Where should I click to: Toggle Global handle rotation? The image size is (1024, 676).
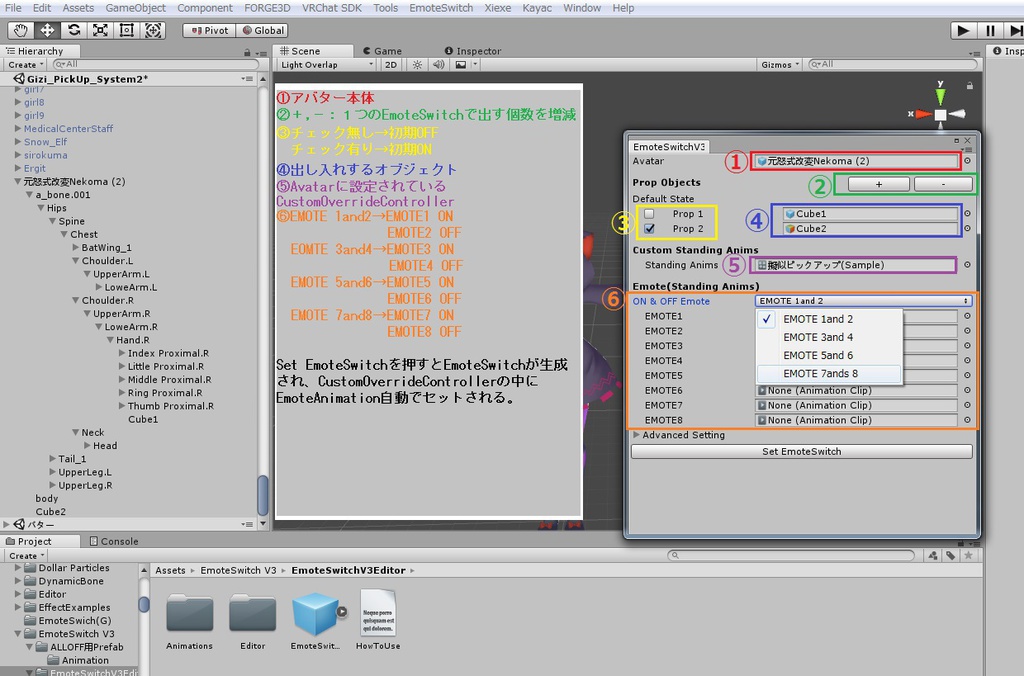262,31
